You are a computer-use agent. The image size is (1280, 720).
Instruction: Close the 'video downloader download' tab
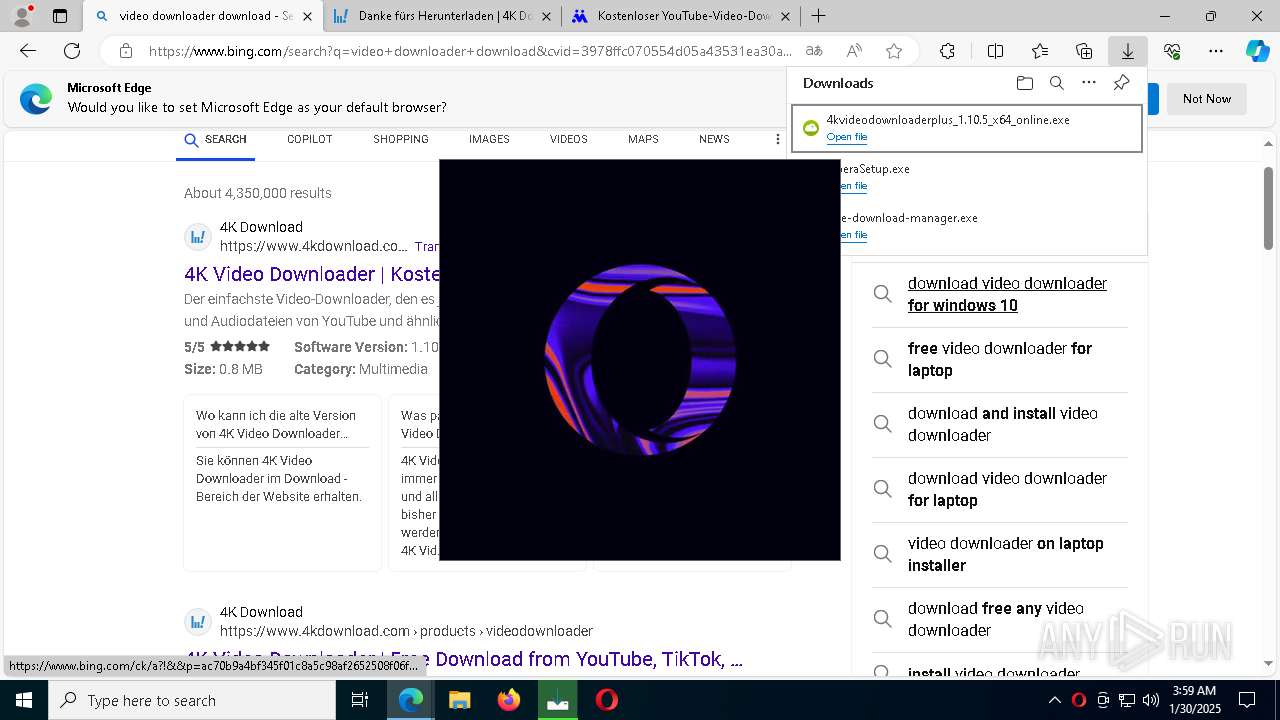tap(307, 16)
